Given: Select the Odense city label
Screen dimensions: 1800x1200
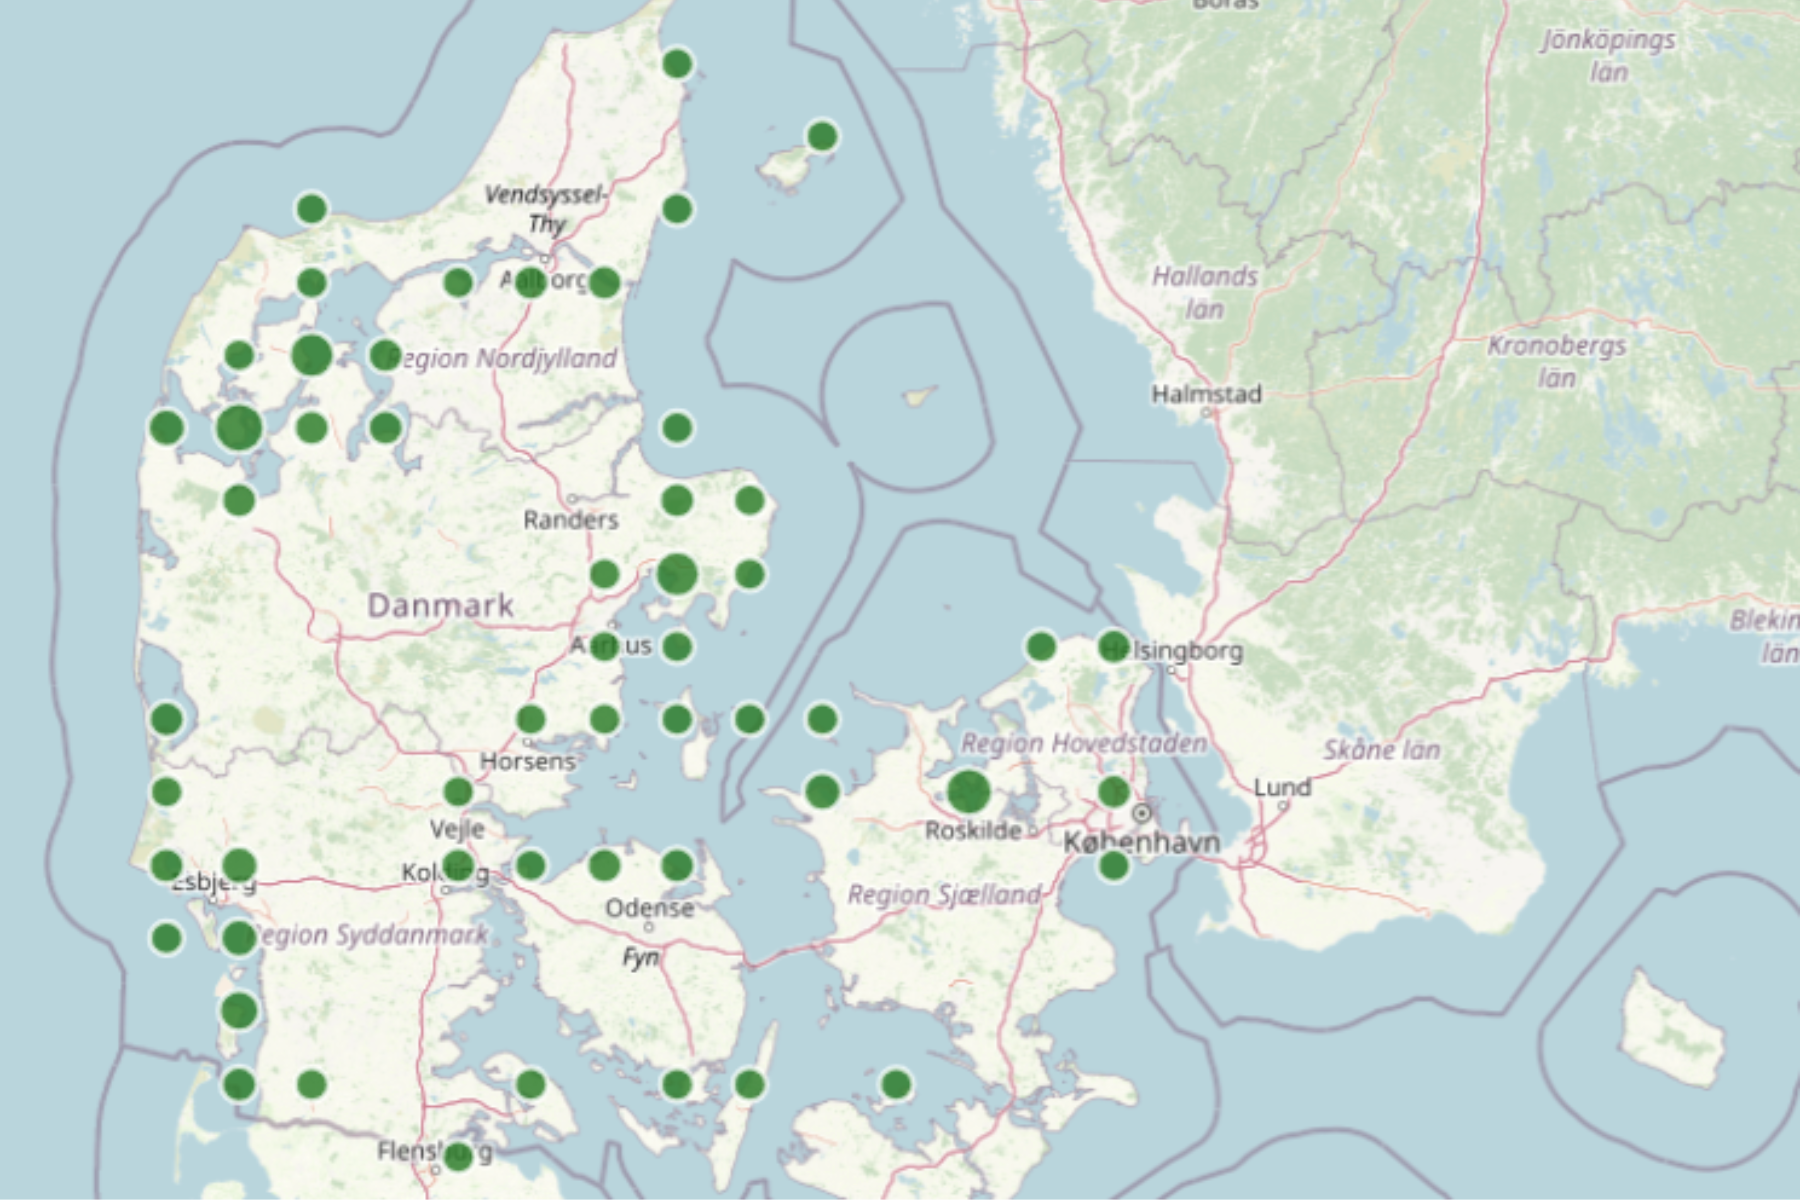Looking at the screenshot, I should point(649,908).
